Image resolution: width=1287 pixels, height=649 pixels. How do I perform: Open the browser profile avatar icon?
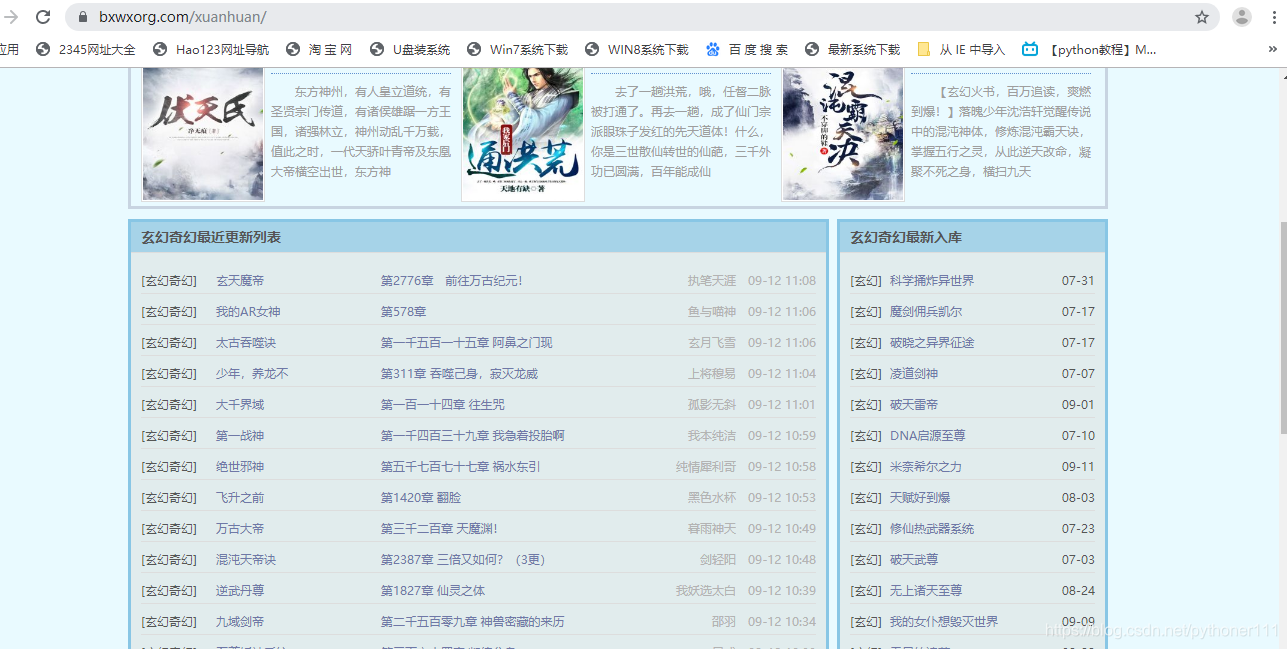(1242, 17)
